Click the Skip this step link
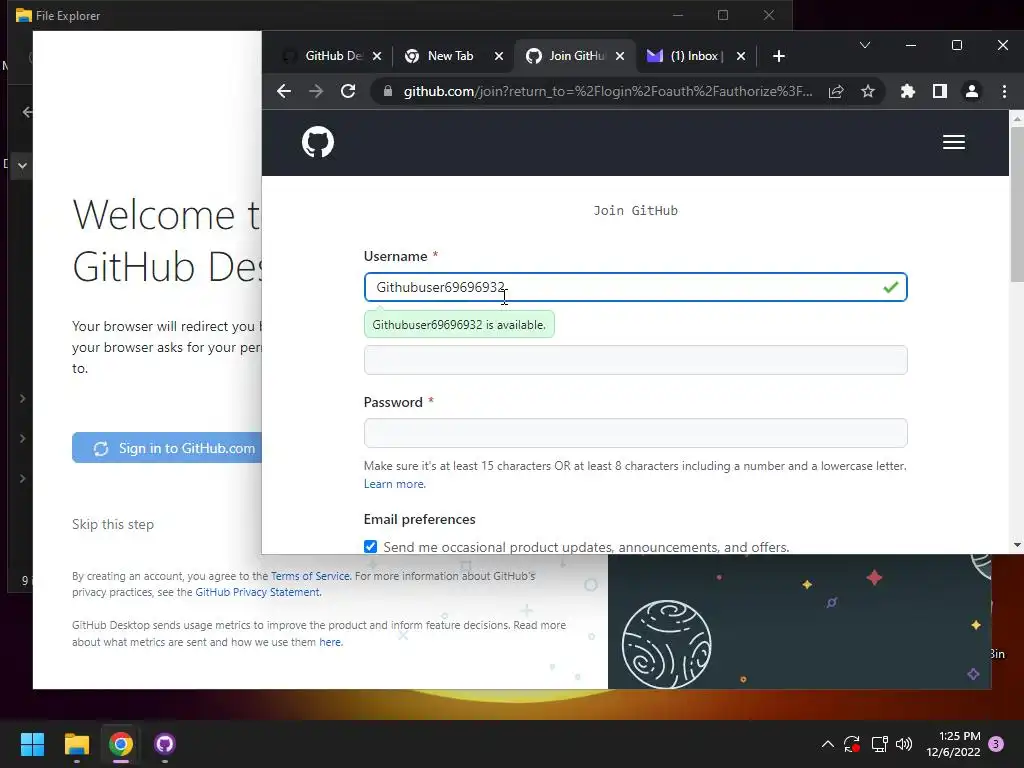The width and height of the screenshot is (1024, 768). (x=113, y=524)
